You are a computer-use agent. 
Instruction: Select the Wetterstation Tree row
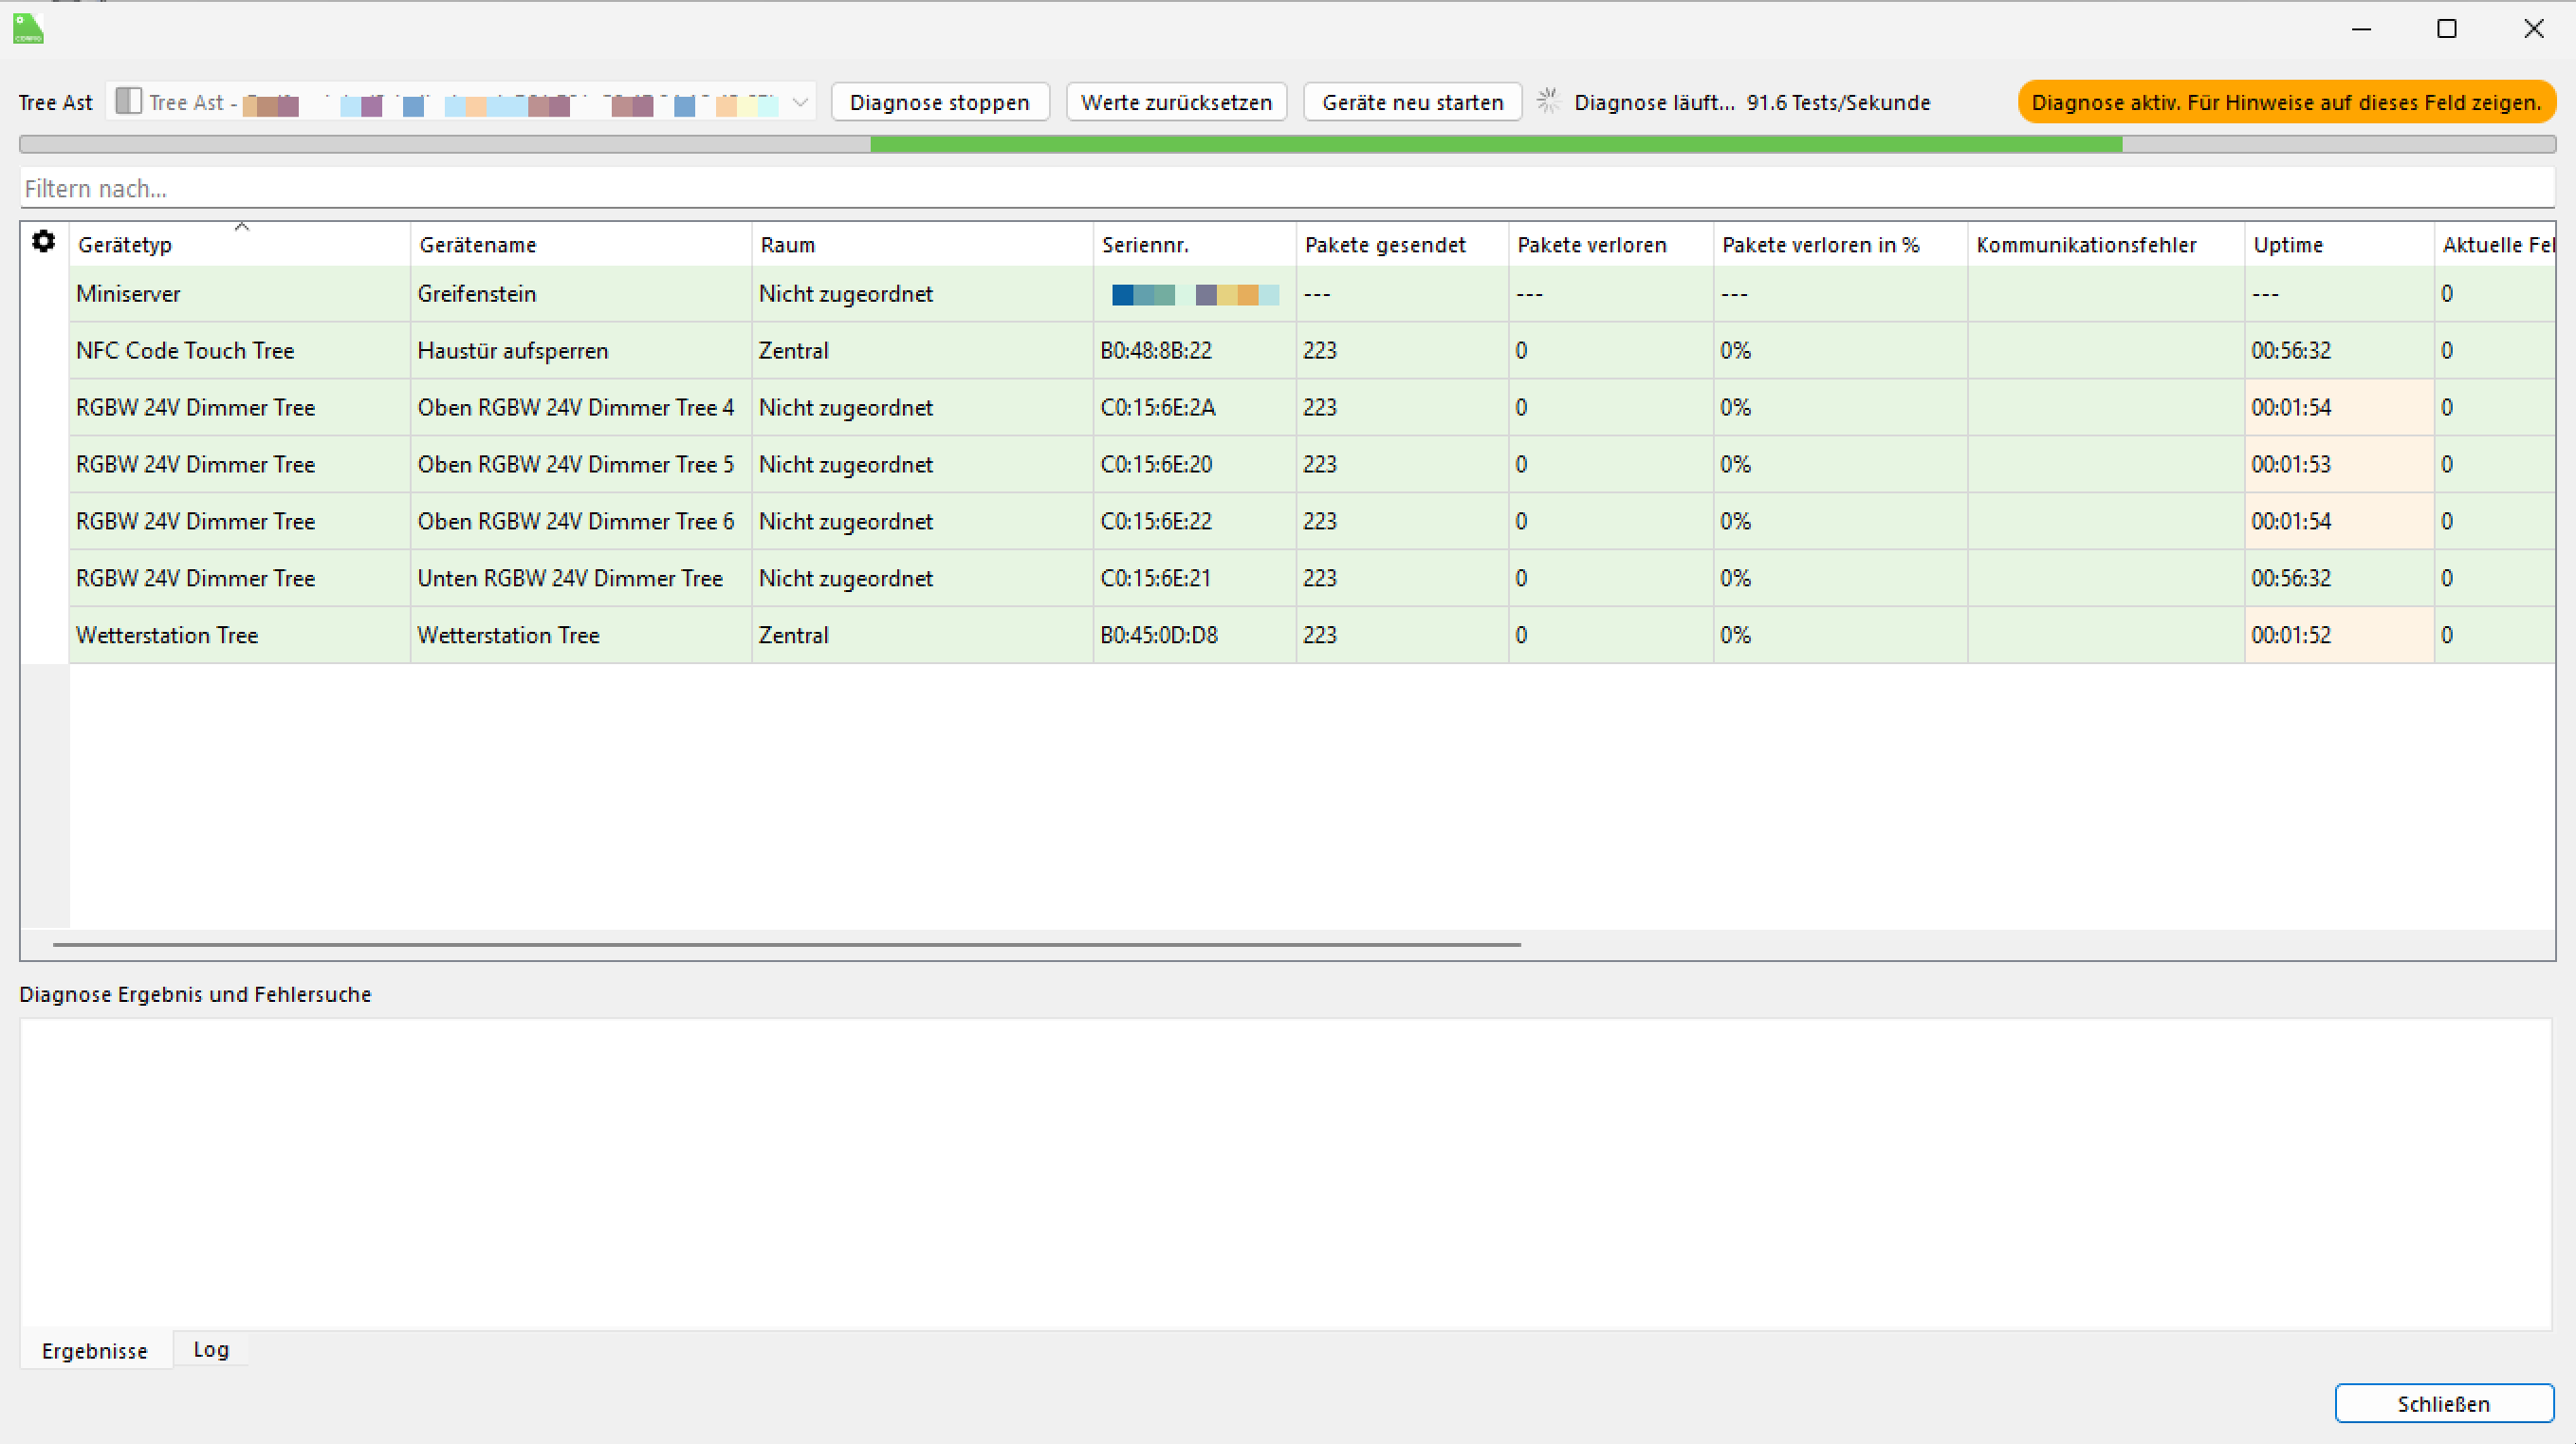(x=167, y=635)
